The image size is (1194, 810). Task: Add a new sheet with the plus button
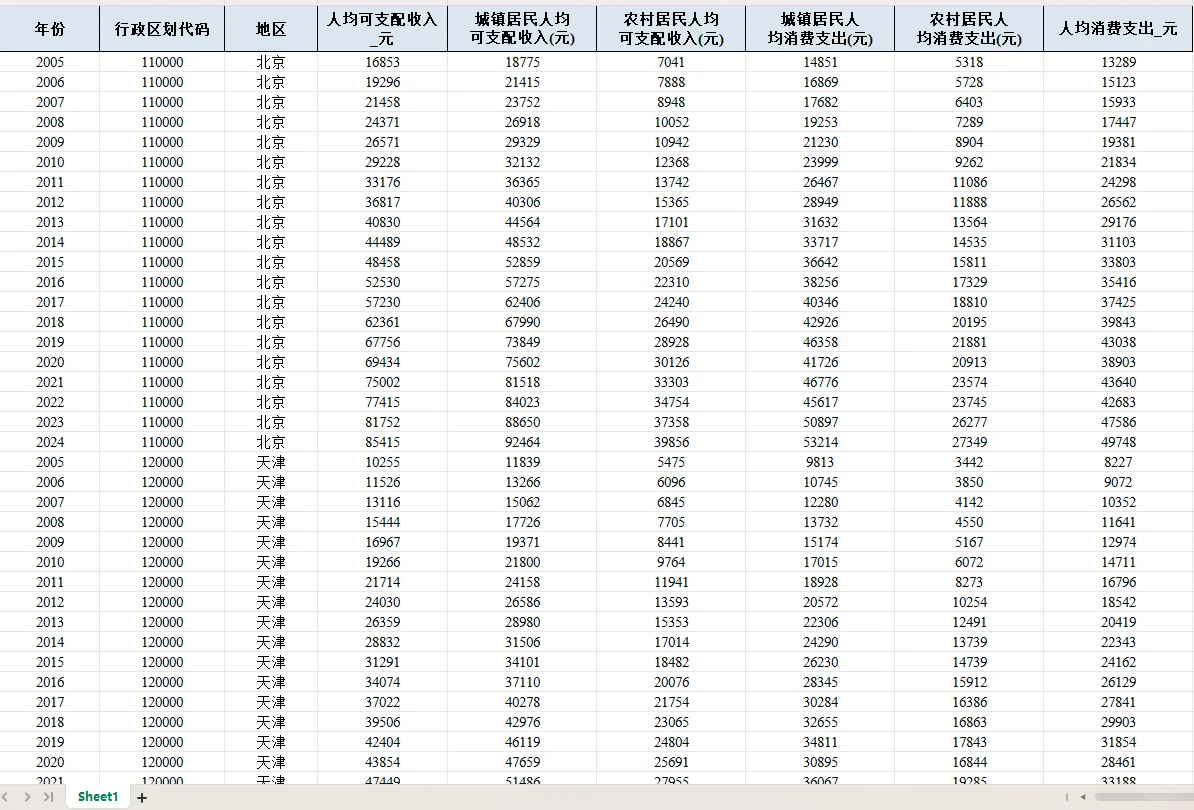pyautogui.click(x=142, y=797)
